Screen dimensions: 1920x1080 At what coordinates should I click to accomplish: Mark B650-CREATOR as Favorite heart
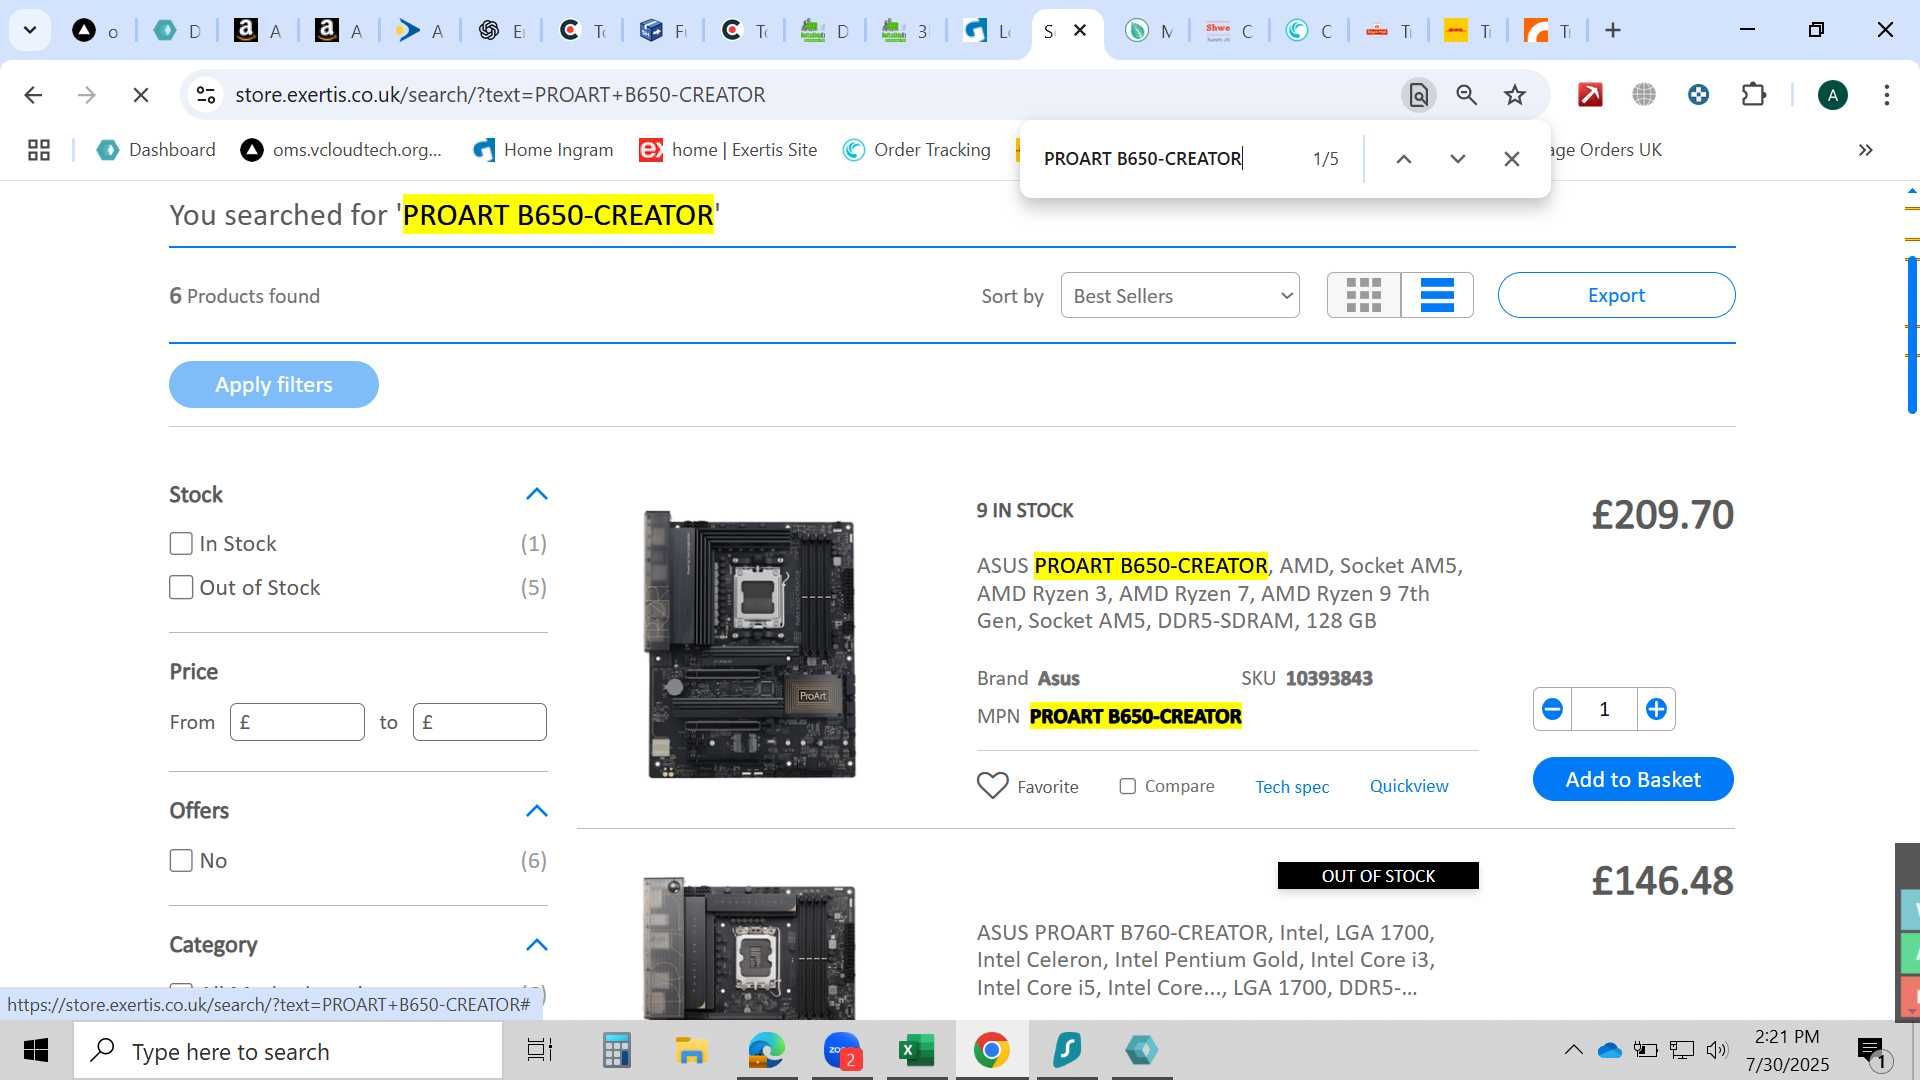click(x=993, y=786)
